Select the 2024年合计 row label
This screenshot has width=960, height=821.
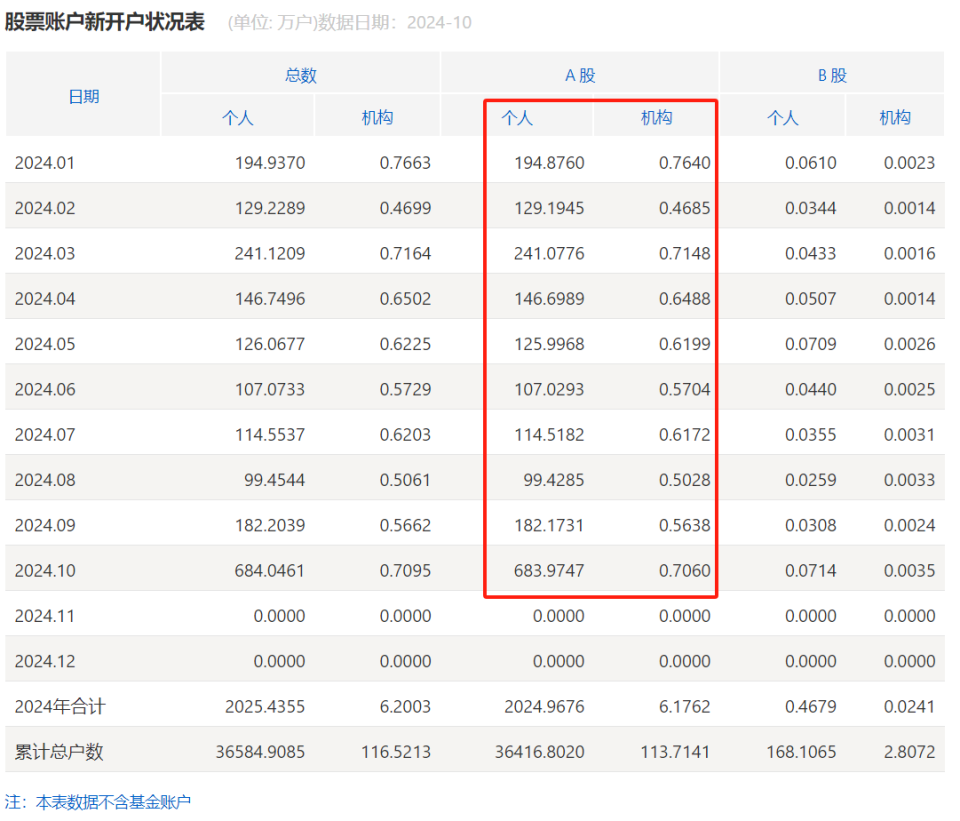click(x=60, y=707)
